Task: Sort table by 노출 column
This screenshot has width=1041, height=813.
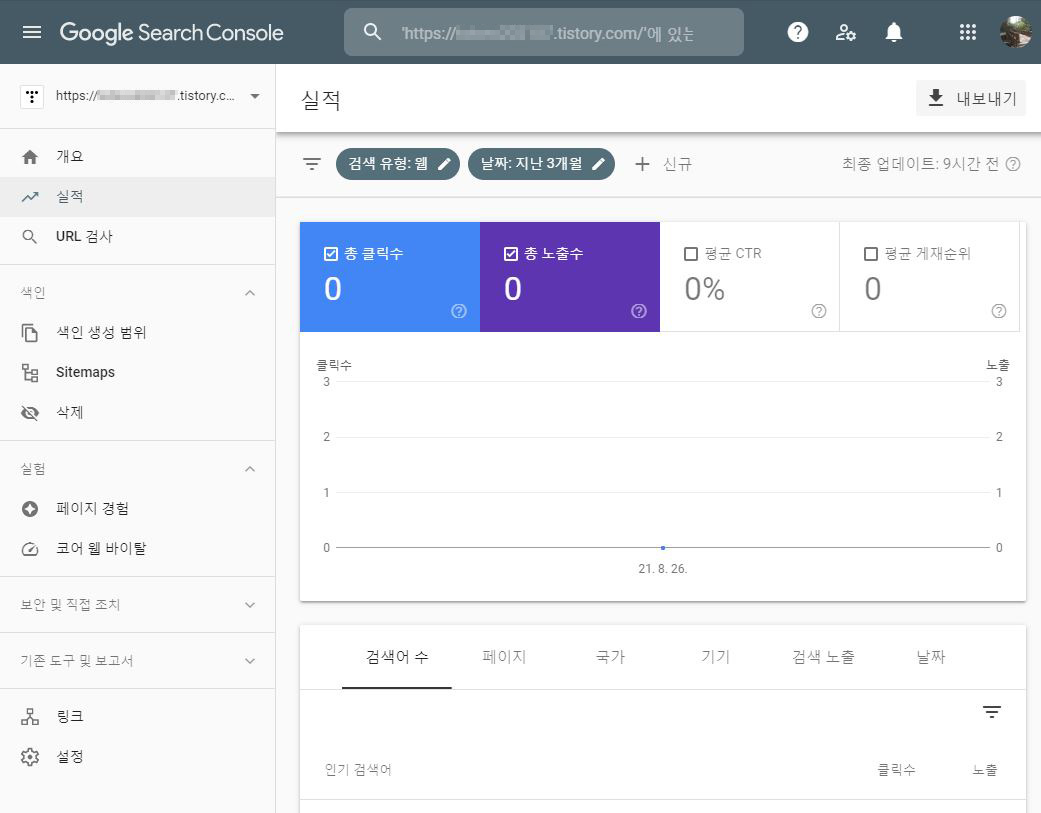Action: pos(985,770)
